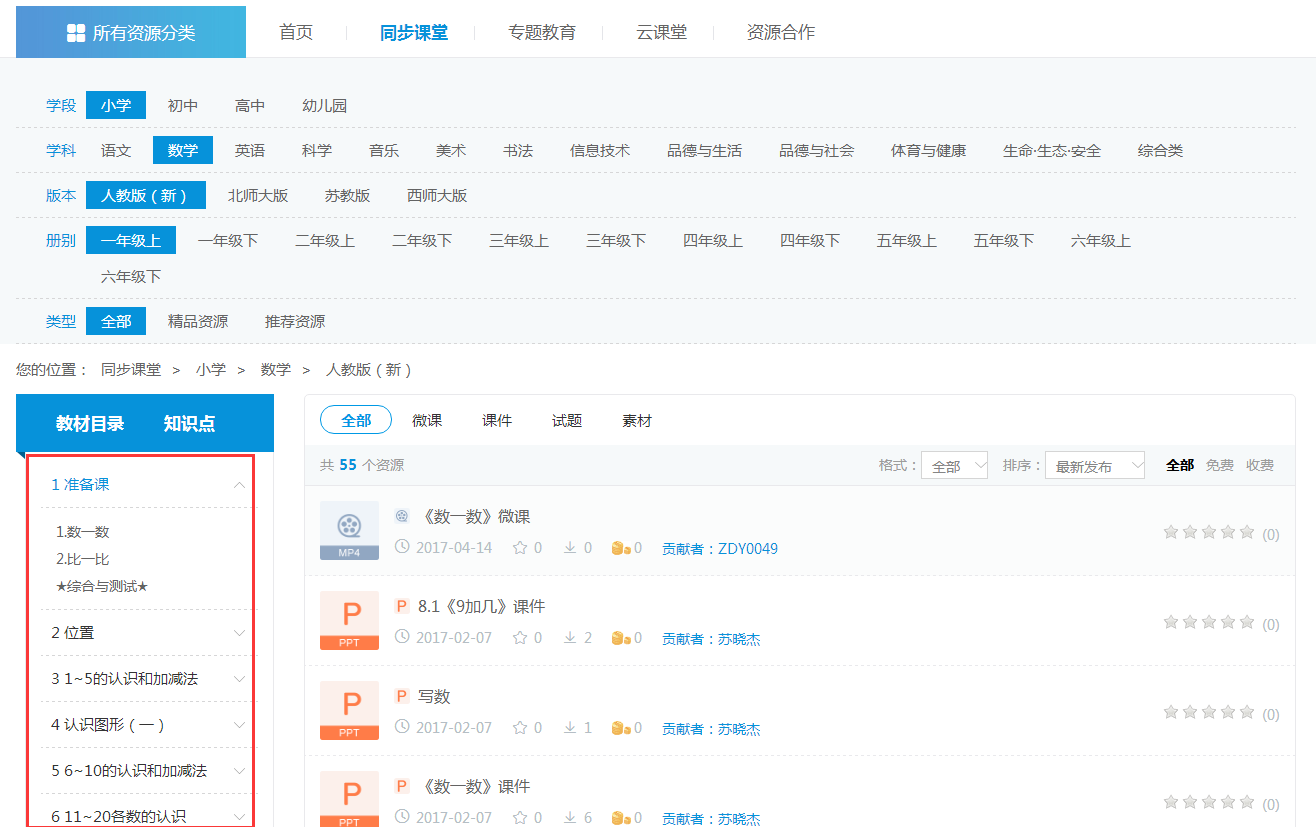Click download icon in 写数 row
This screenshot has width=1316, height=827.
[570, 728]
